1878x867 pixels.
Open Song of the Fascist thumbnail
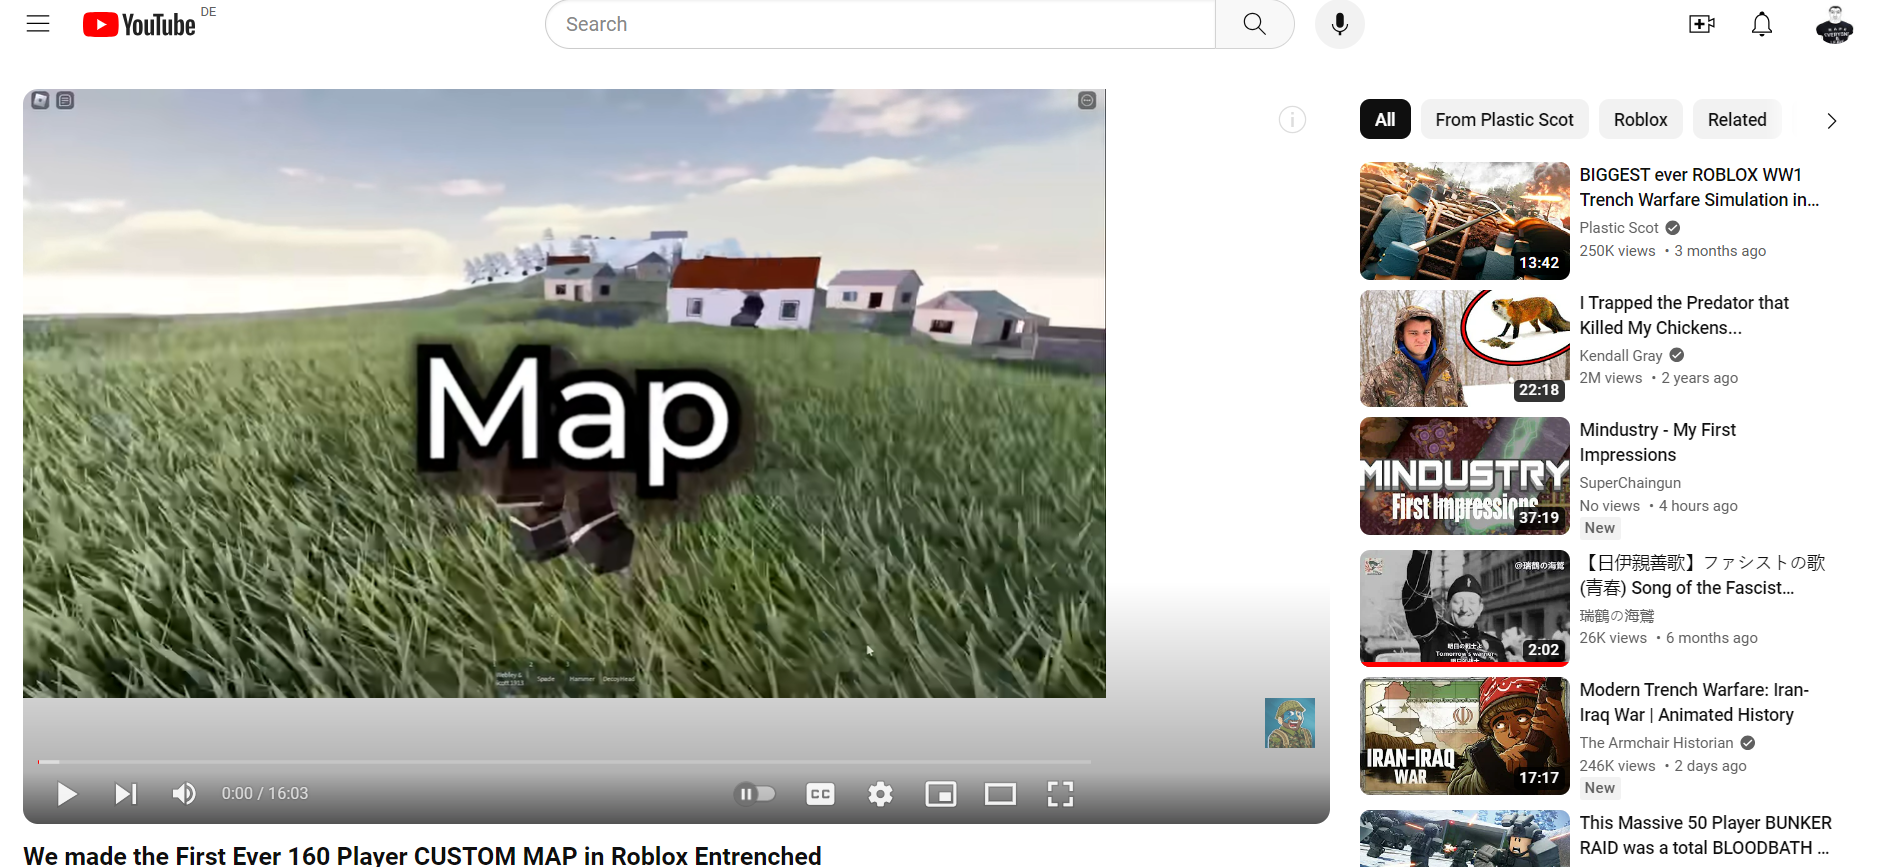point(1464,608)
